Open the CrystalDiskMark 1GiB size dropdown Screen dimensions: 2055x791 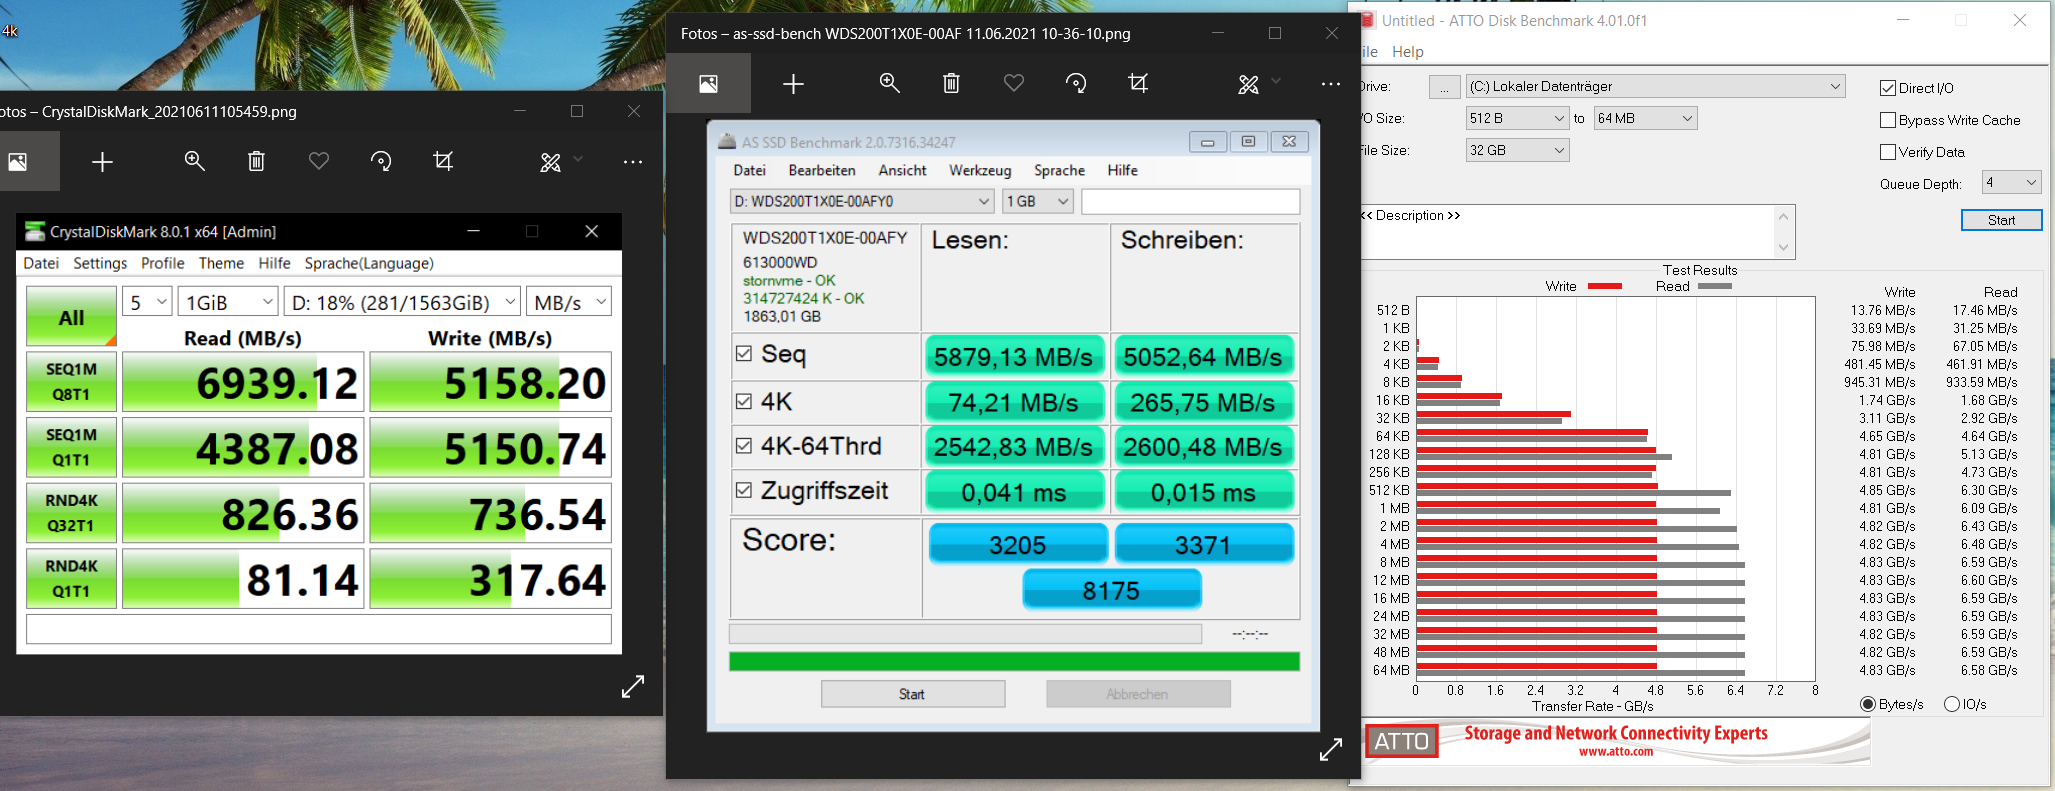tap(229, 302)
